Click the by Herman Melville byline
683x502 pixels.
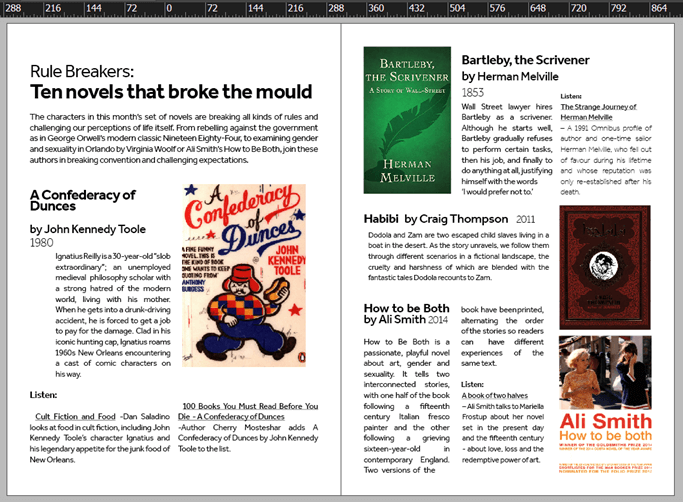tap(510, 77)
